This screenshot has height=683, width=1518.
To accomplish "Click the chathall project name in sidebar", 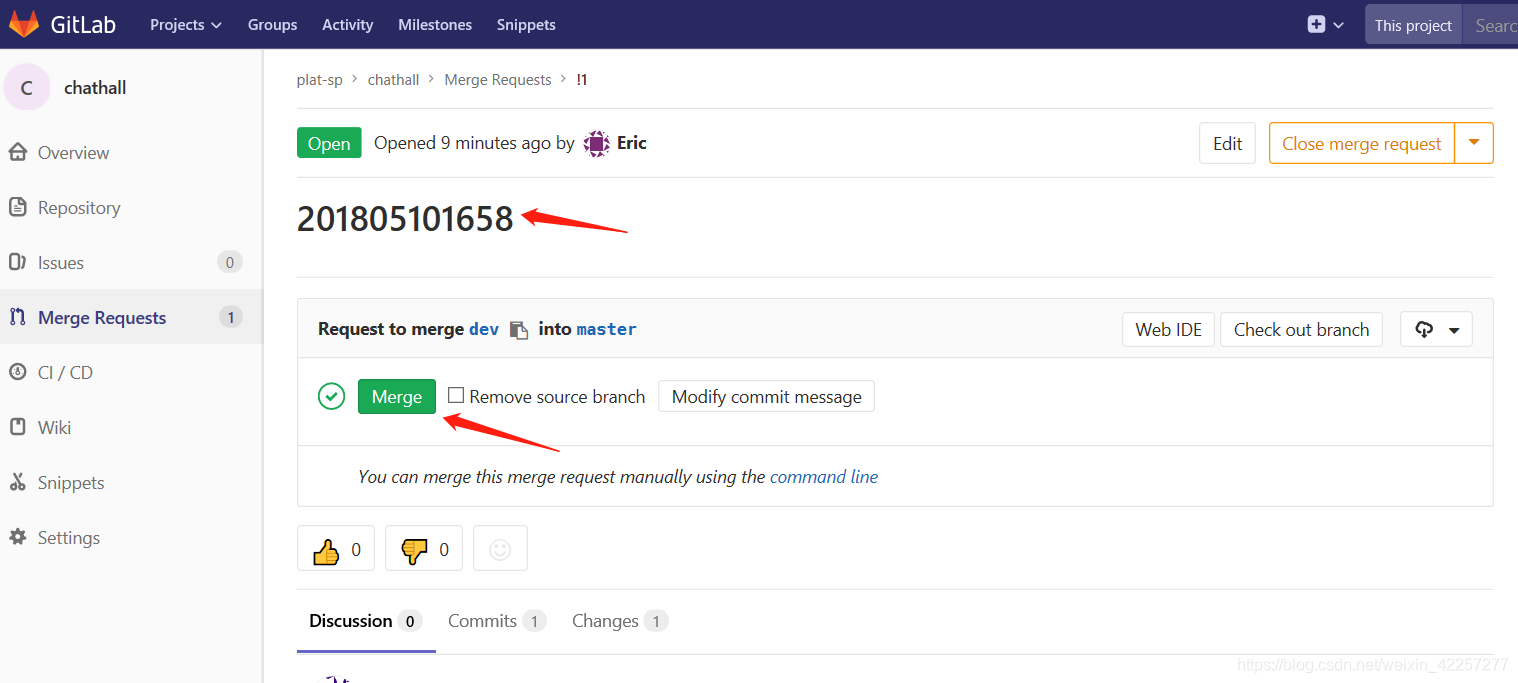I will point(95,88).
